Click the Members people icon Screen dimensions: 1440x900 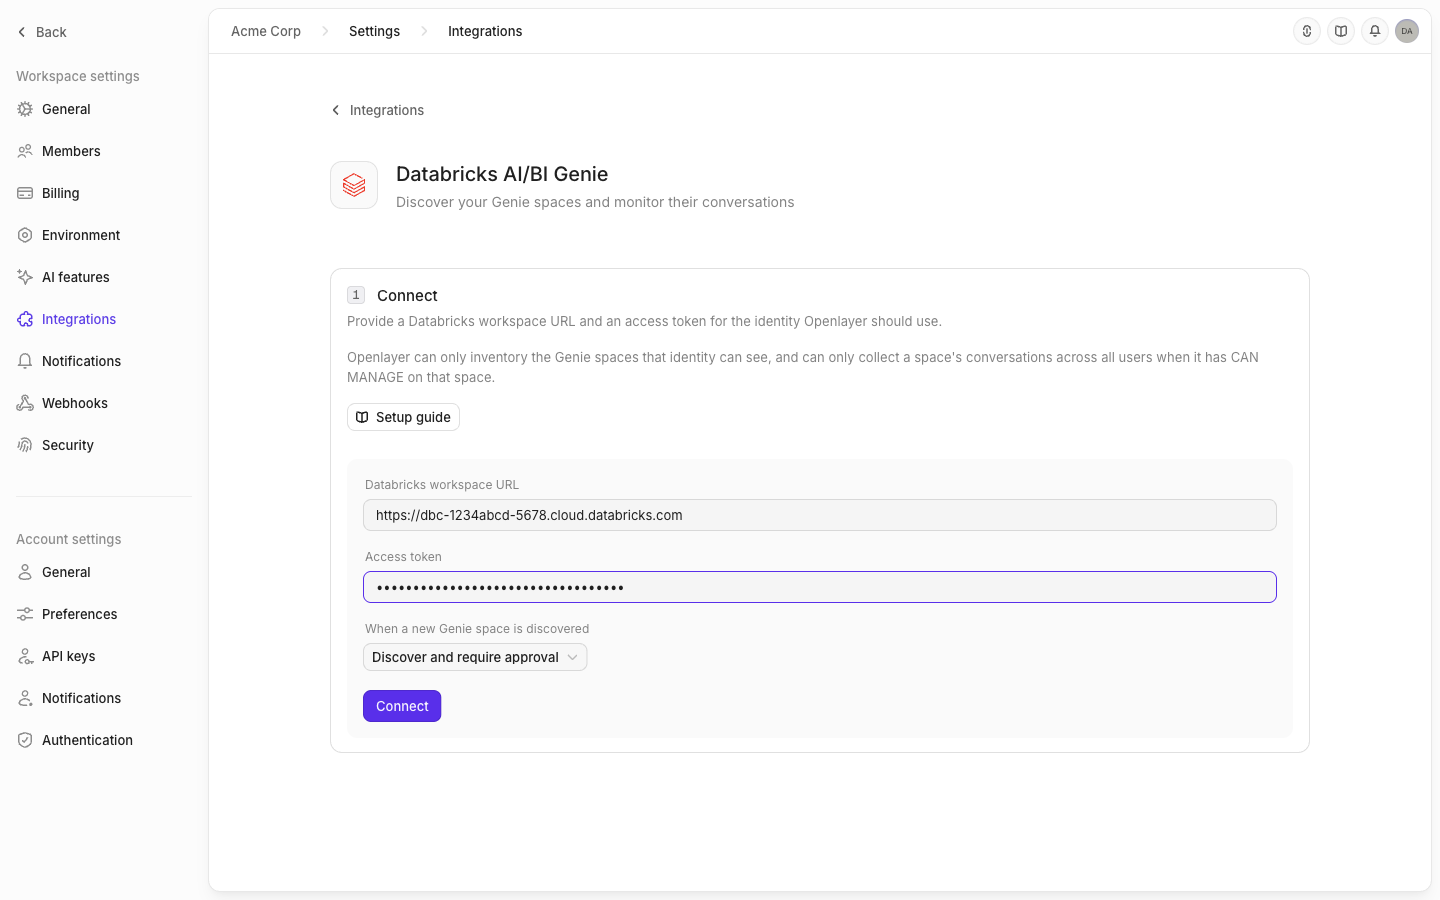point(25,151)
